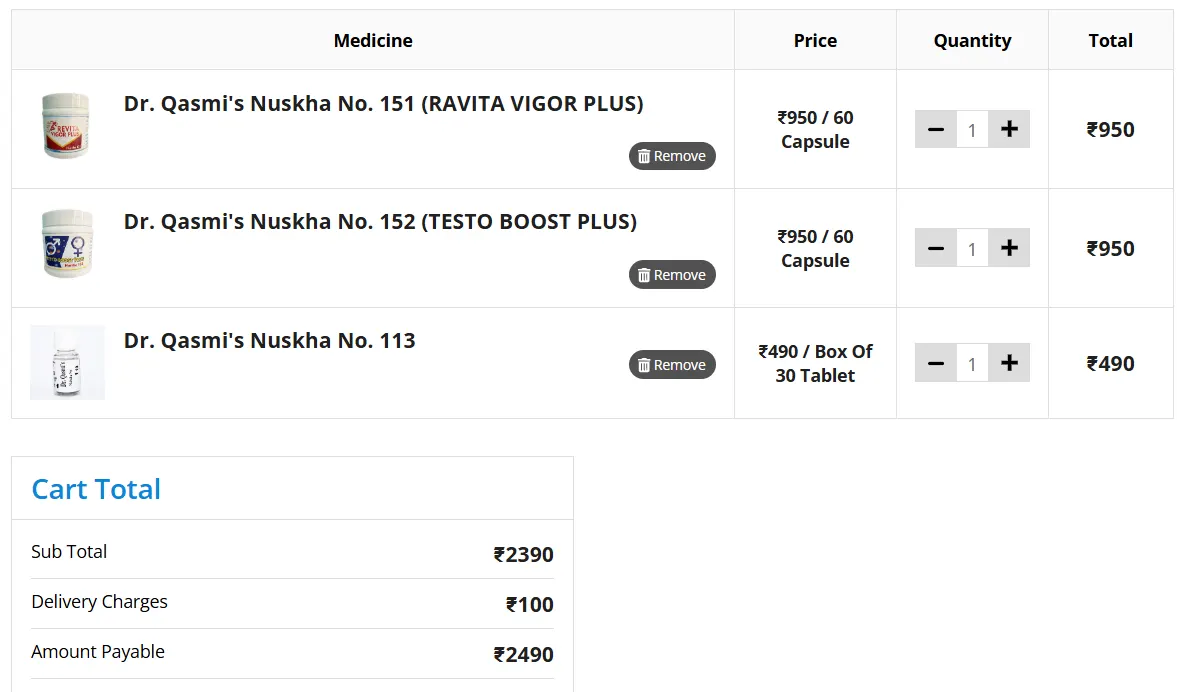Click the Cart Total heading

96,489
